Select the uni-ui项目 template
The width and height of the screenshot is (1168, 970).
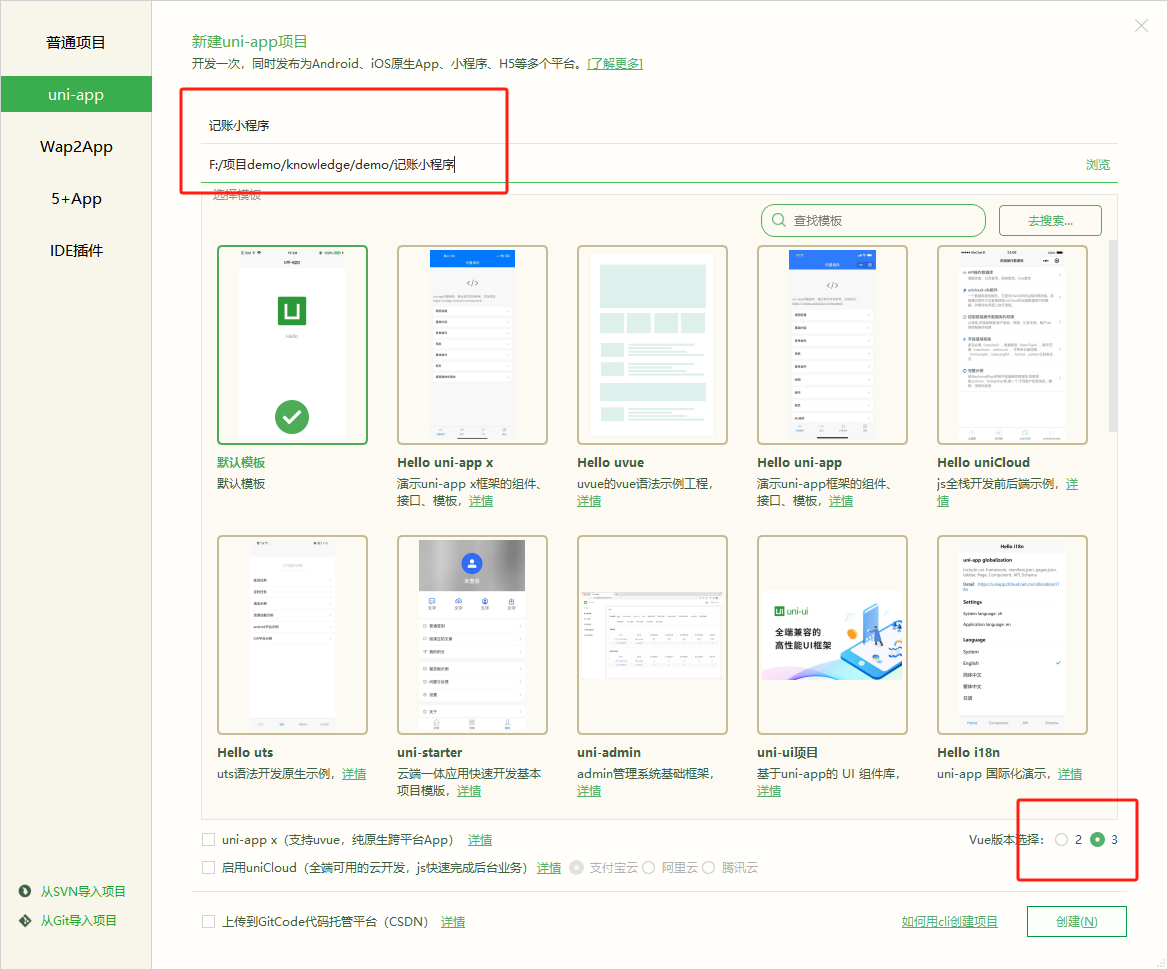pyautogui.click(x=832, y=635)
